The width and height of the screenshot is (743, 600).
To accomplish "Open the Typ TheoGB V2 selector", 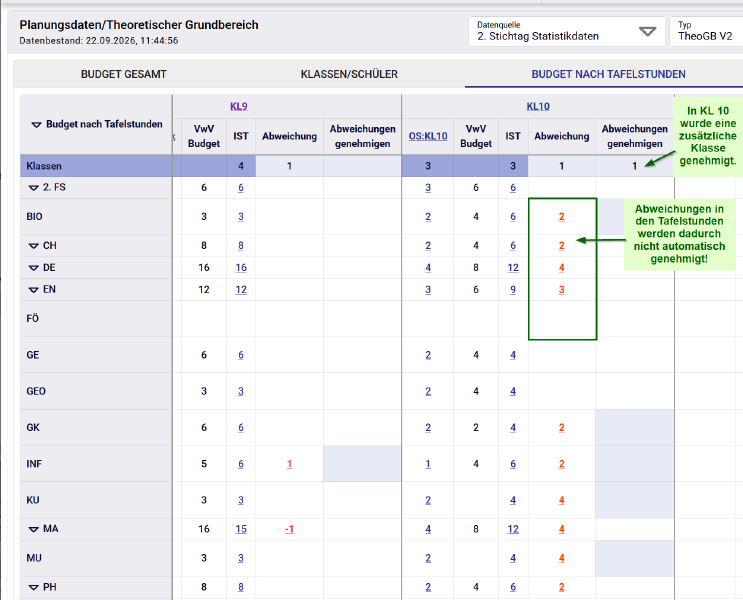I will [x=706, y=32].
